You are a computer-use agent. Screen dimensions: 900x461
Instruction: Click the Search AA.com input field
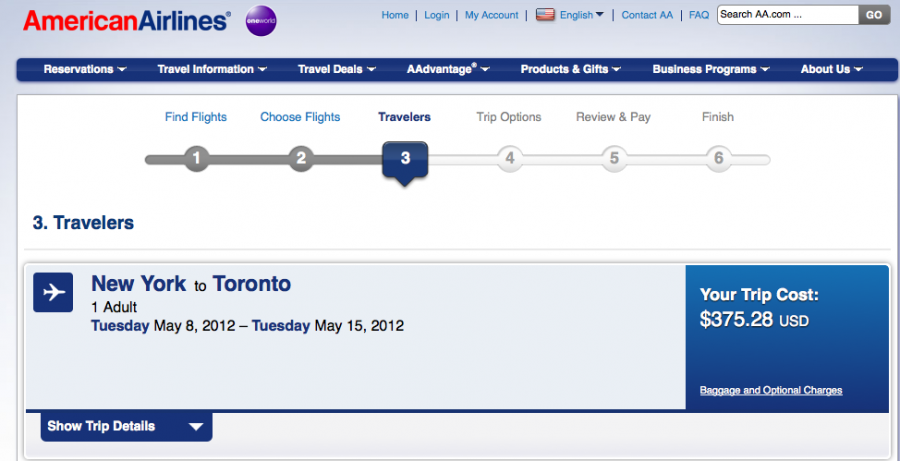click(x=788, y=15)
